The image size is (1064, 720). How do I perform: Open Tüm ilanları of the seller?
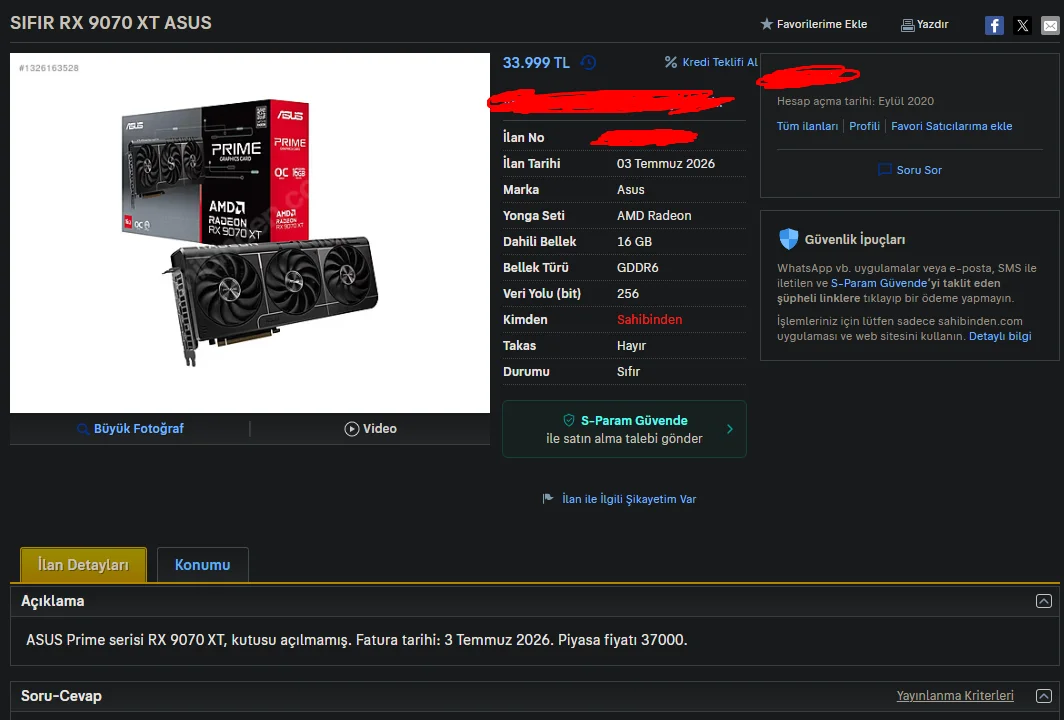pos(807,126)
